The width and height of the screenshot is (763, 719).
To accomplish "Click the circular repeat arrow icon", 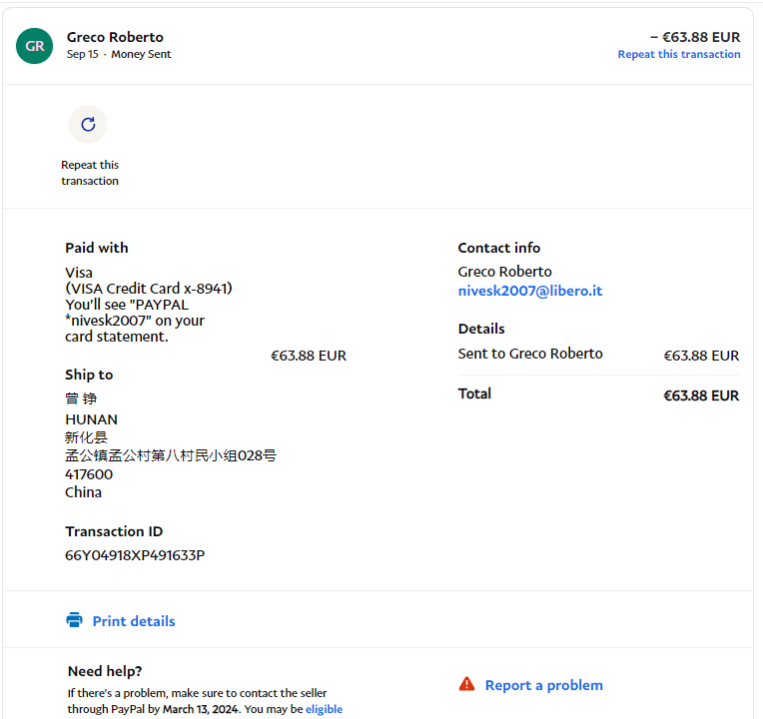I will click(88, 124).
